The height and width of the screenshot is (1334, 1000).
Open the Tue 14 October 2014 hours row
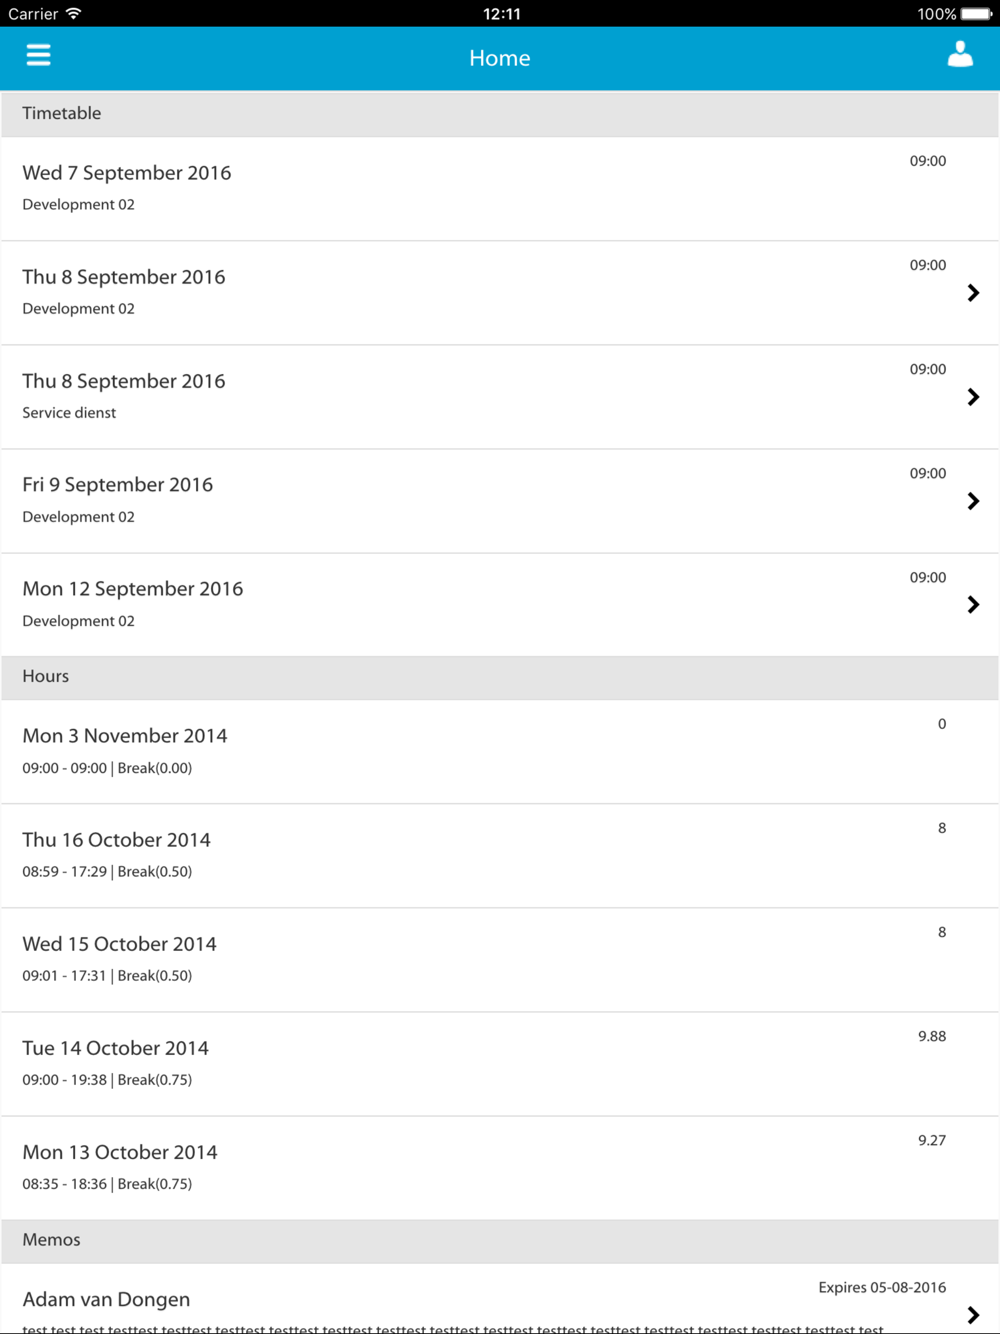pos(500,1064)
